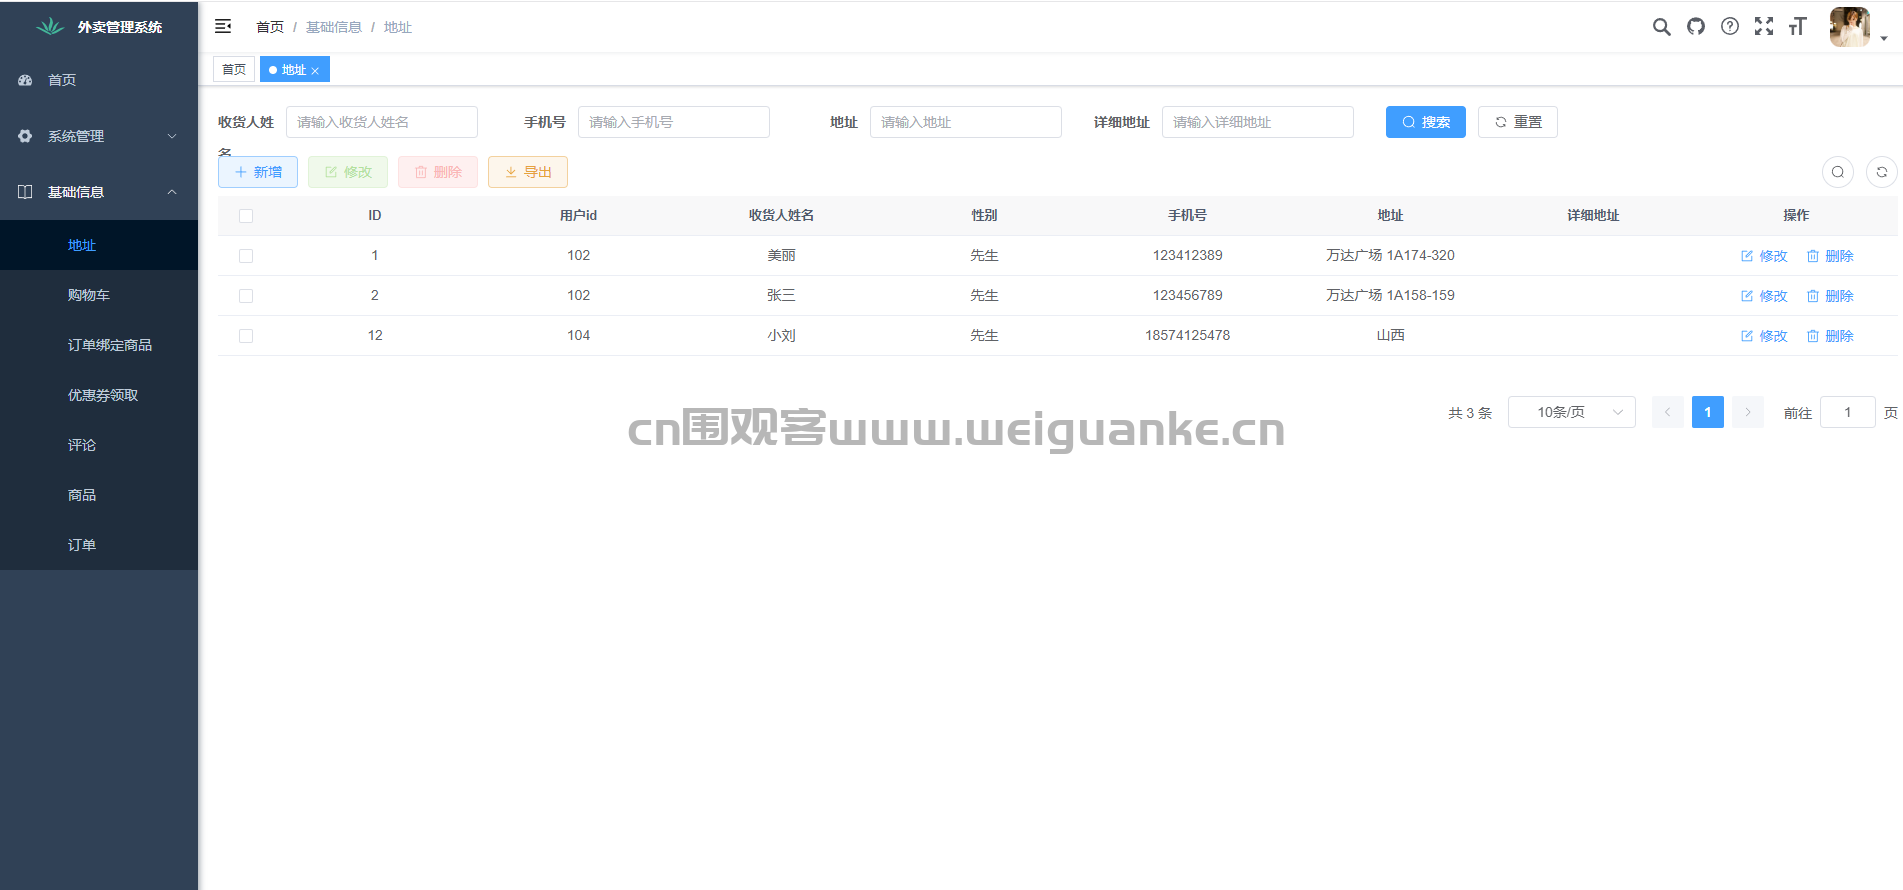This screenshot has width=1903, height=890.
Task: Open the header search magnifier icon
Action: (x=1661, y=27)
